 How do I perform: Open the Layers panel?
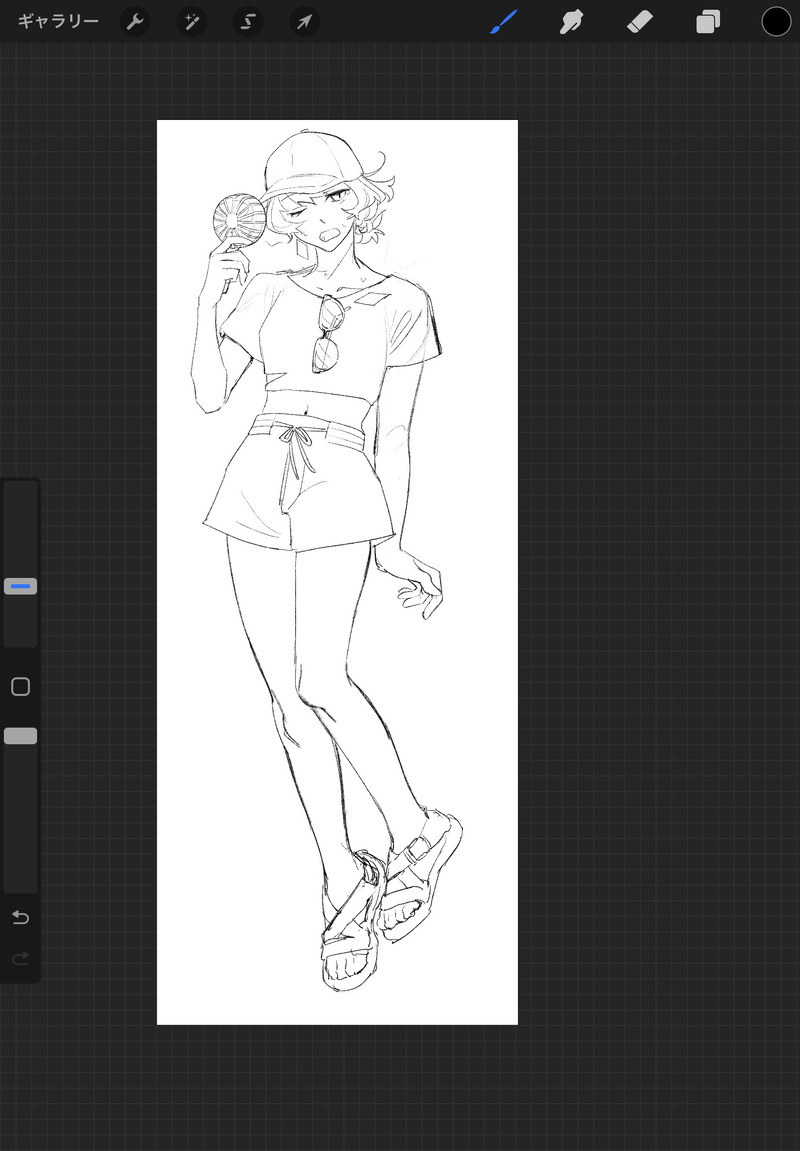click(x=708, y=22)
